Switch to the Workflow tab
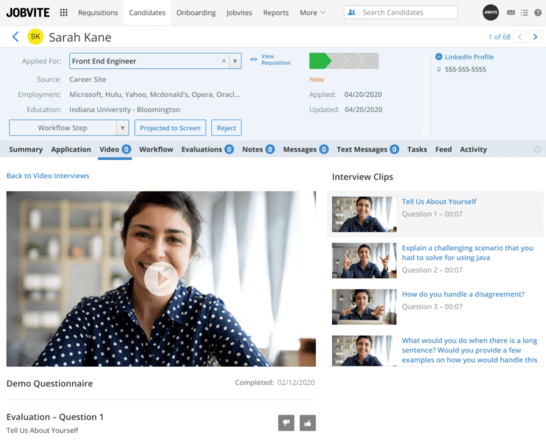 pos(156,149)
